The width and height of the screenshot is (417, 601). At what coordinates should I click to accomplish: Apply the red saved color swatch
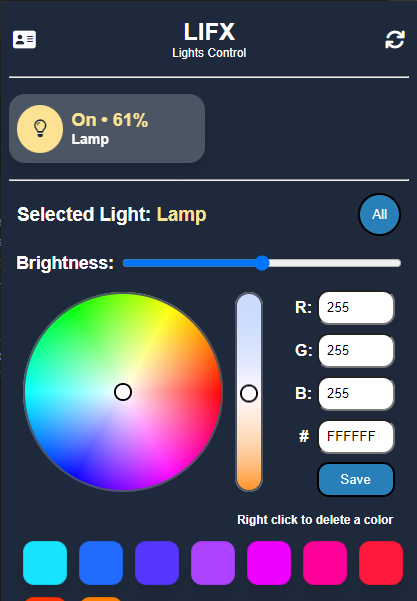pyautogui.click(x=381, y=563)
